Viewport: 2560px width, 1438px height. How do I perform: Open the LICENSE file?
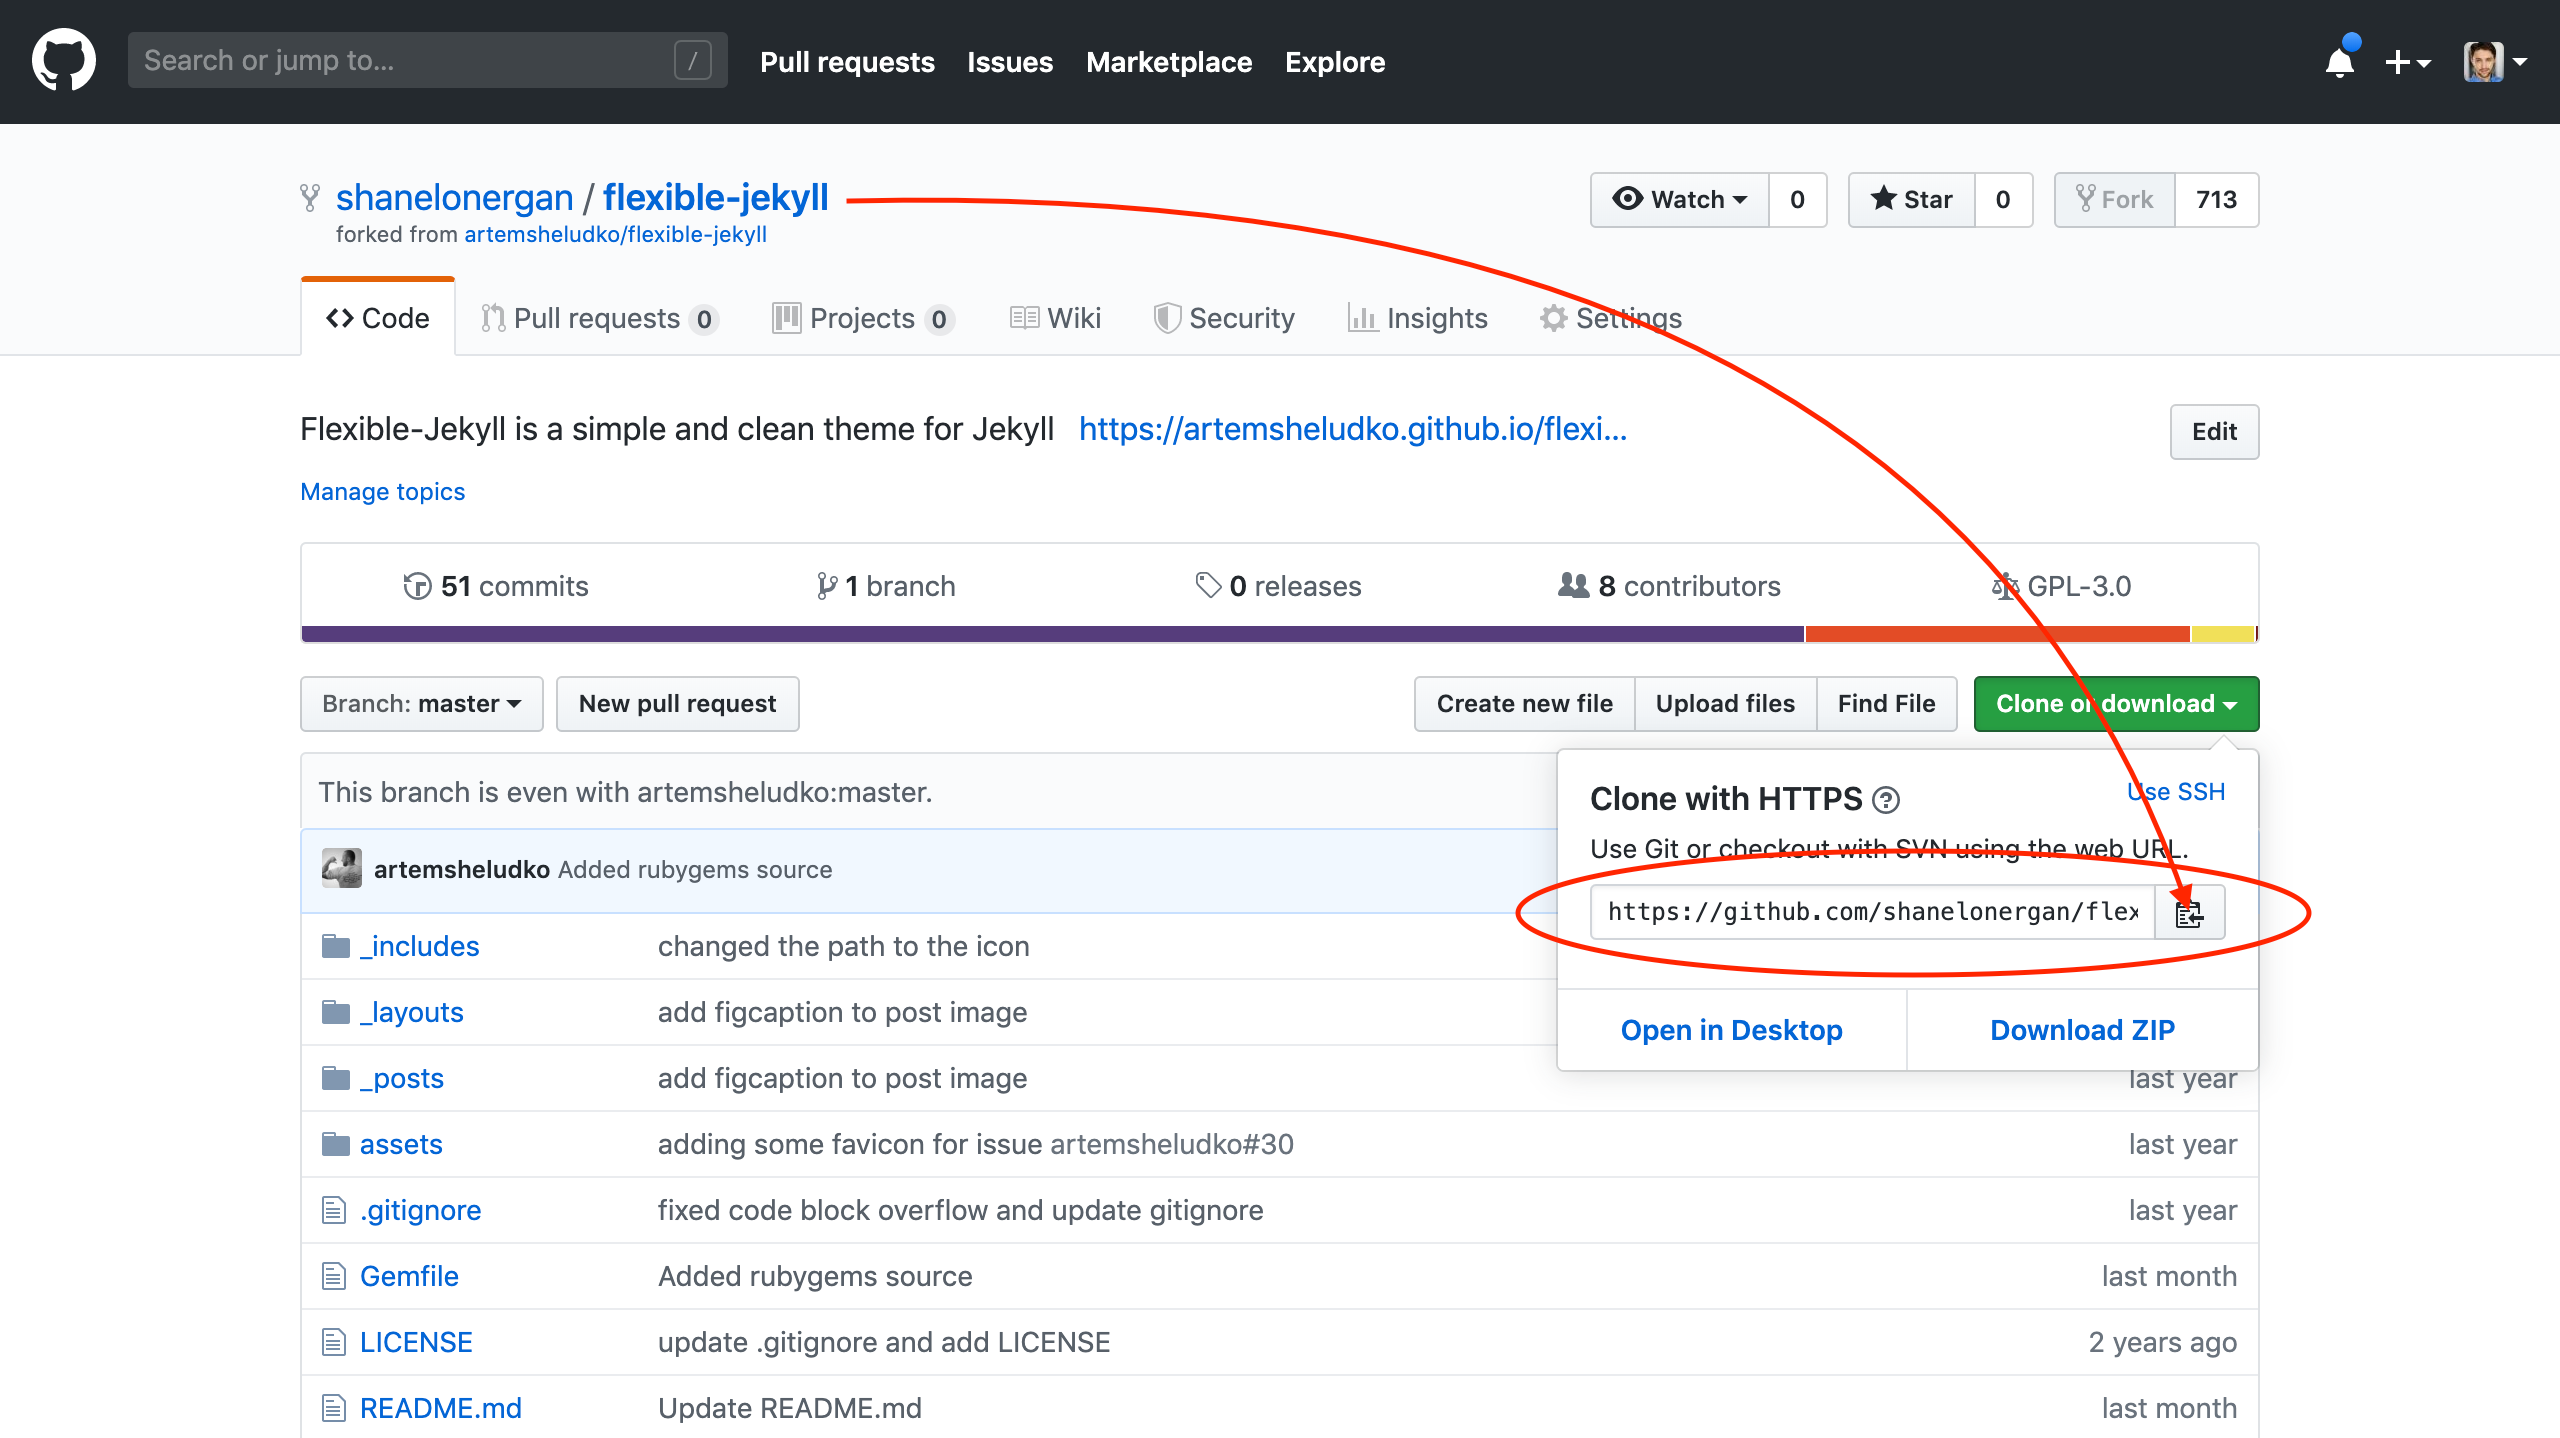pyautogui.click(x=415, y=1341)
